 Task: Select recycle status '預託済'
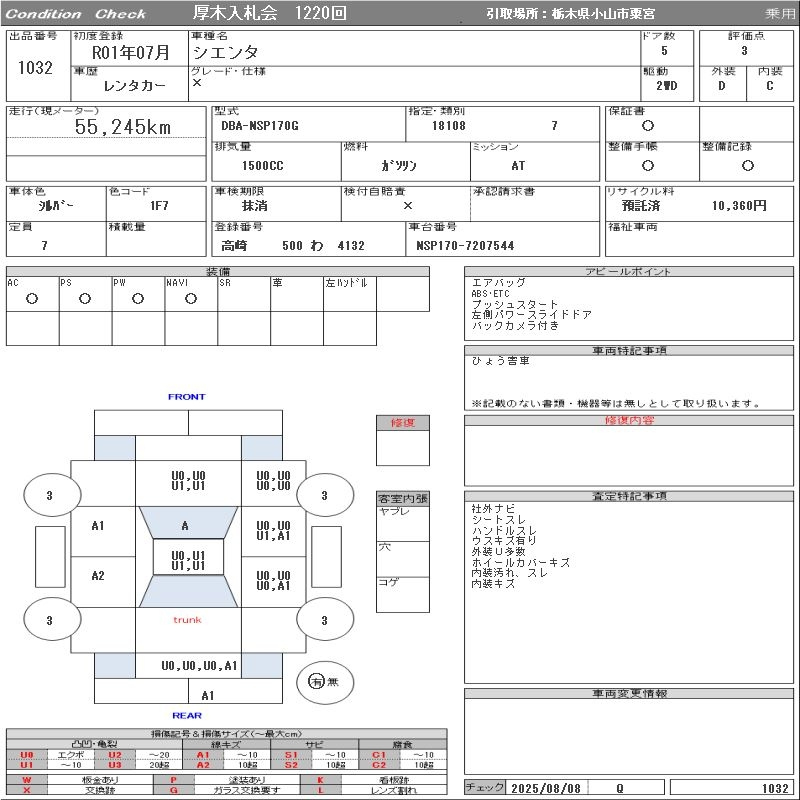[641, 206]
